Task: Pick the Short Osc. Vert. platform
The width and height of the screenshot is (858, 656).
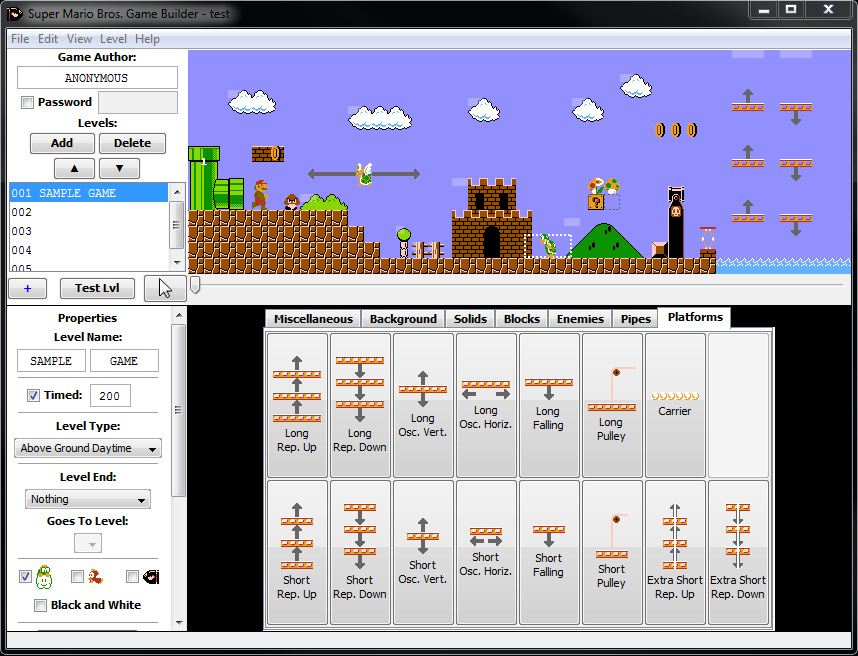Action: 423,552
